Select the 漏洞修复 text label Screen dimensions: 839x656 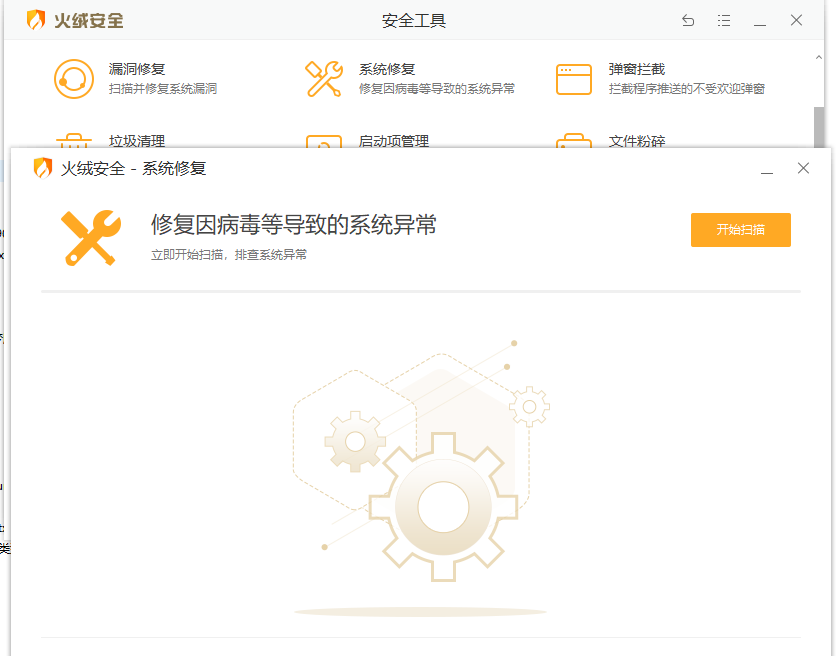pyautogui.click(x=137, y=69)
